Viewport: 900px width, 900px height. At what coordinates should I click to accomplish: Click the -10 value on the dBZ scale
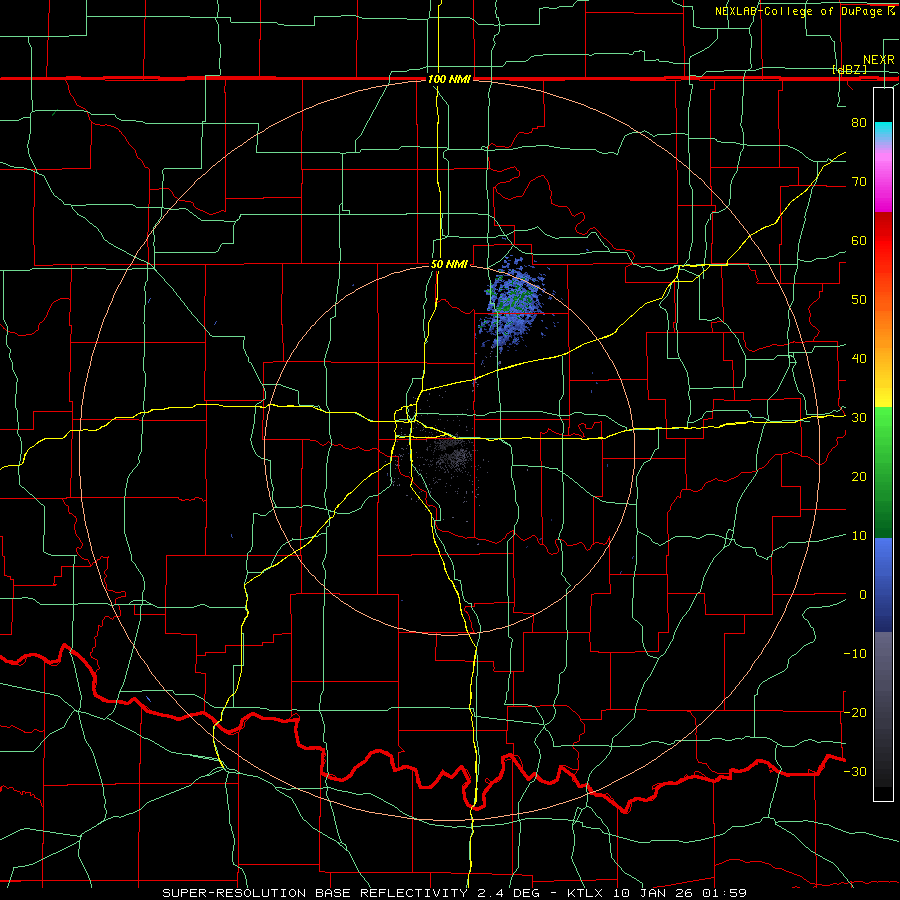tap(855, 654)
